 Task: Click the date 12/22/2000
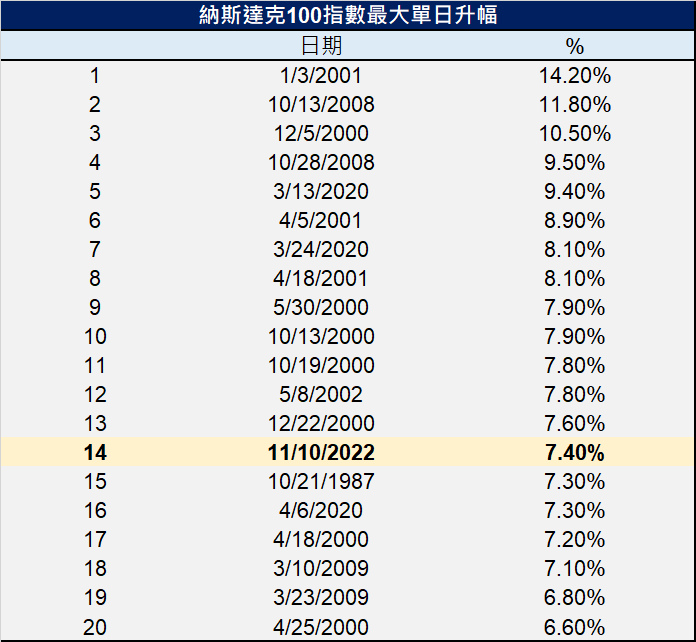[x=321, y=423]
